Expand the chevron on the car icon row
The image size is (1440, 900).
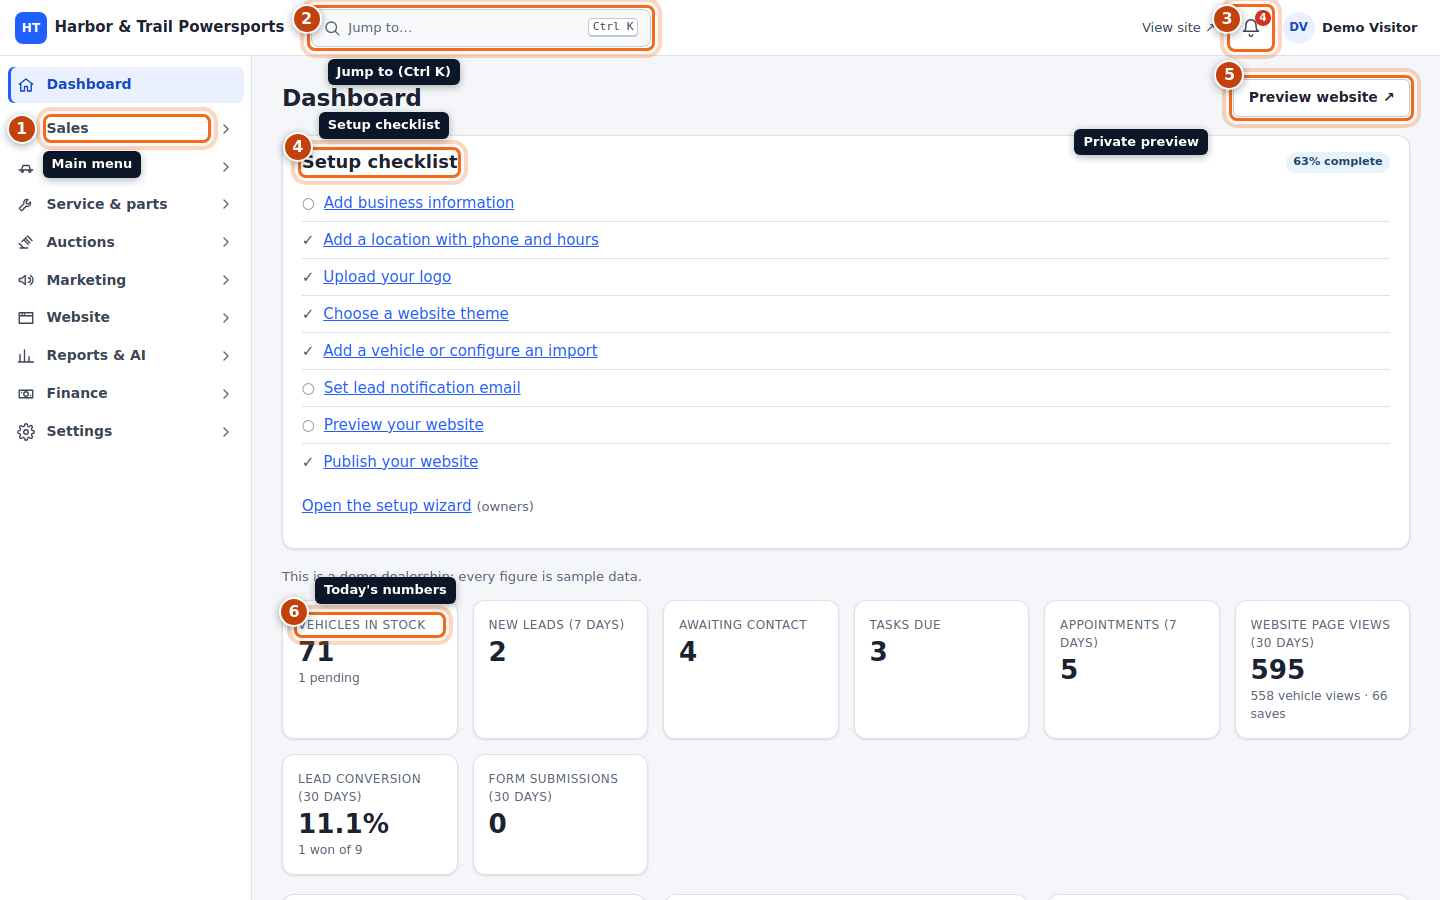226,167
